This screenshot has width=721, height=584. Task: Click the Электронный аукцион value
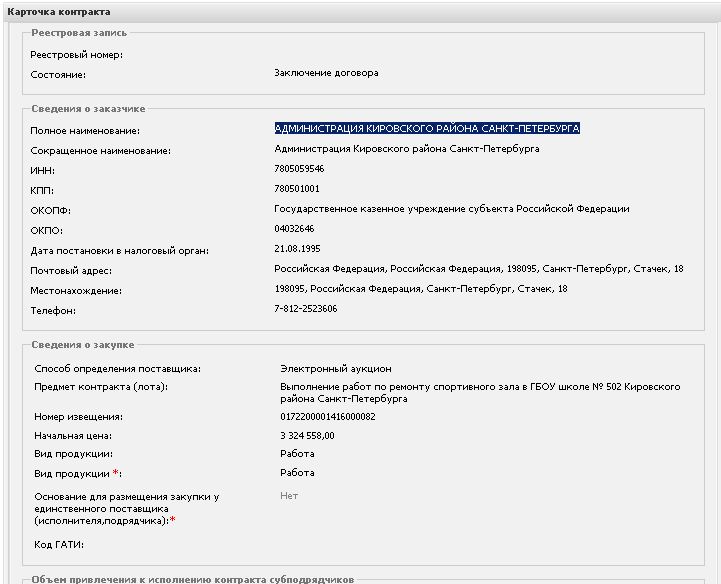(335, 369)
